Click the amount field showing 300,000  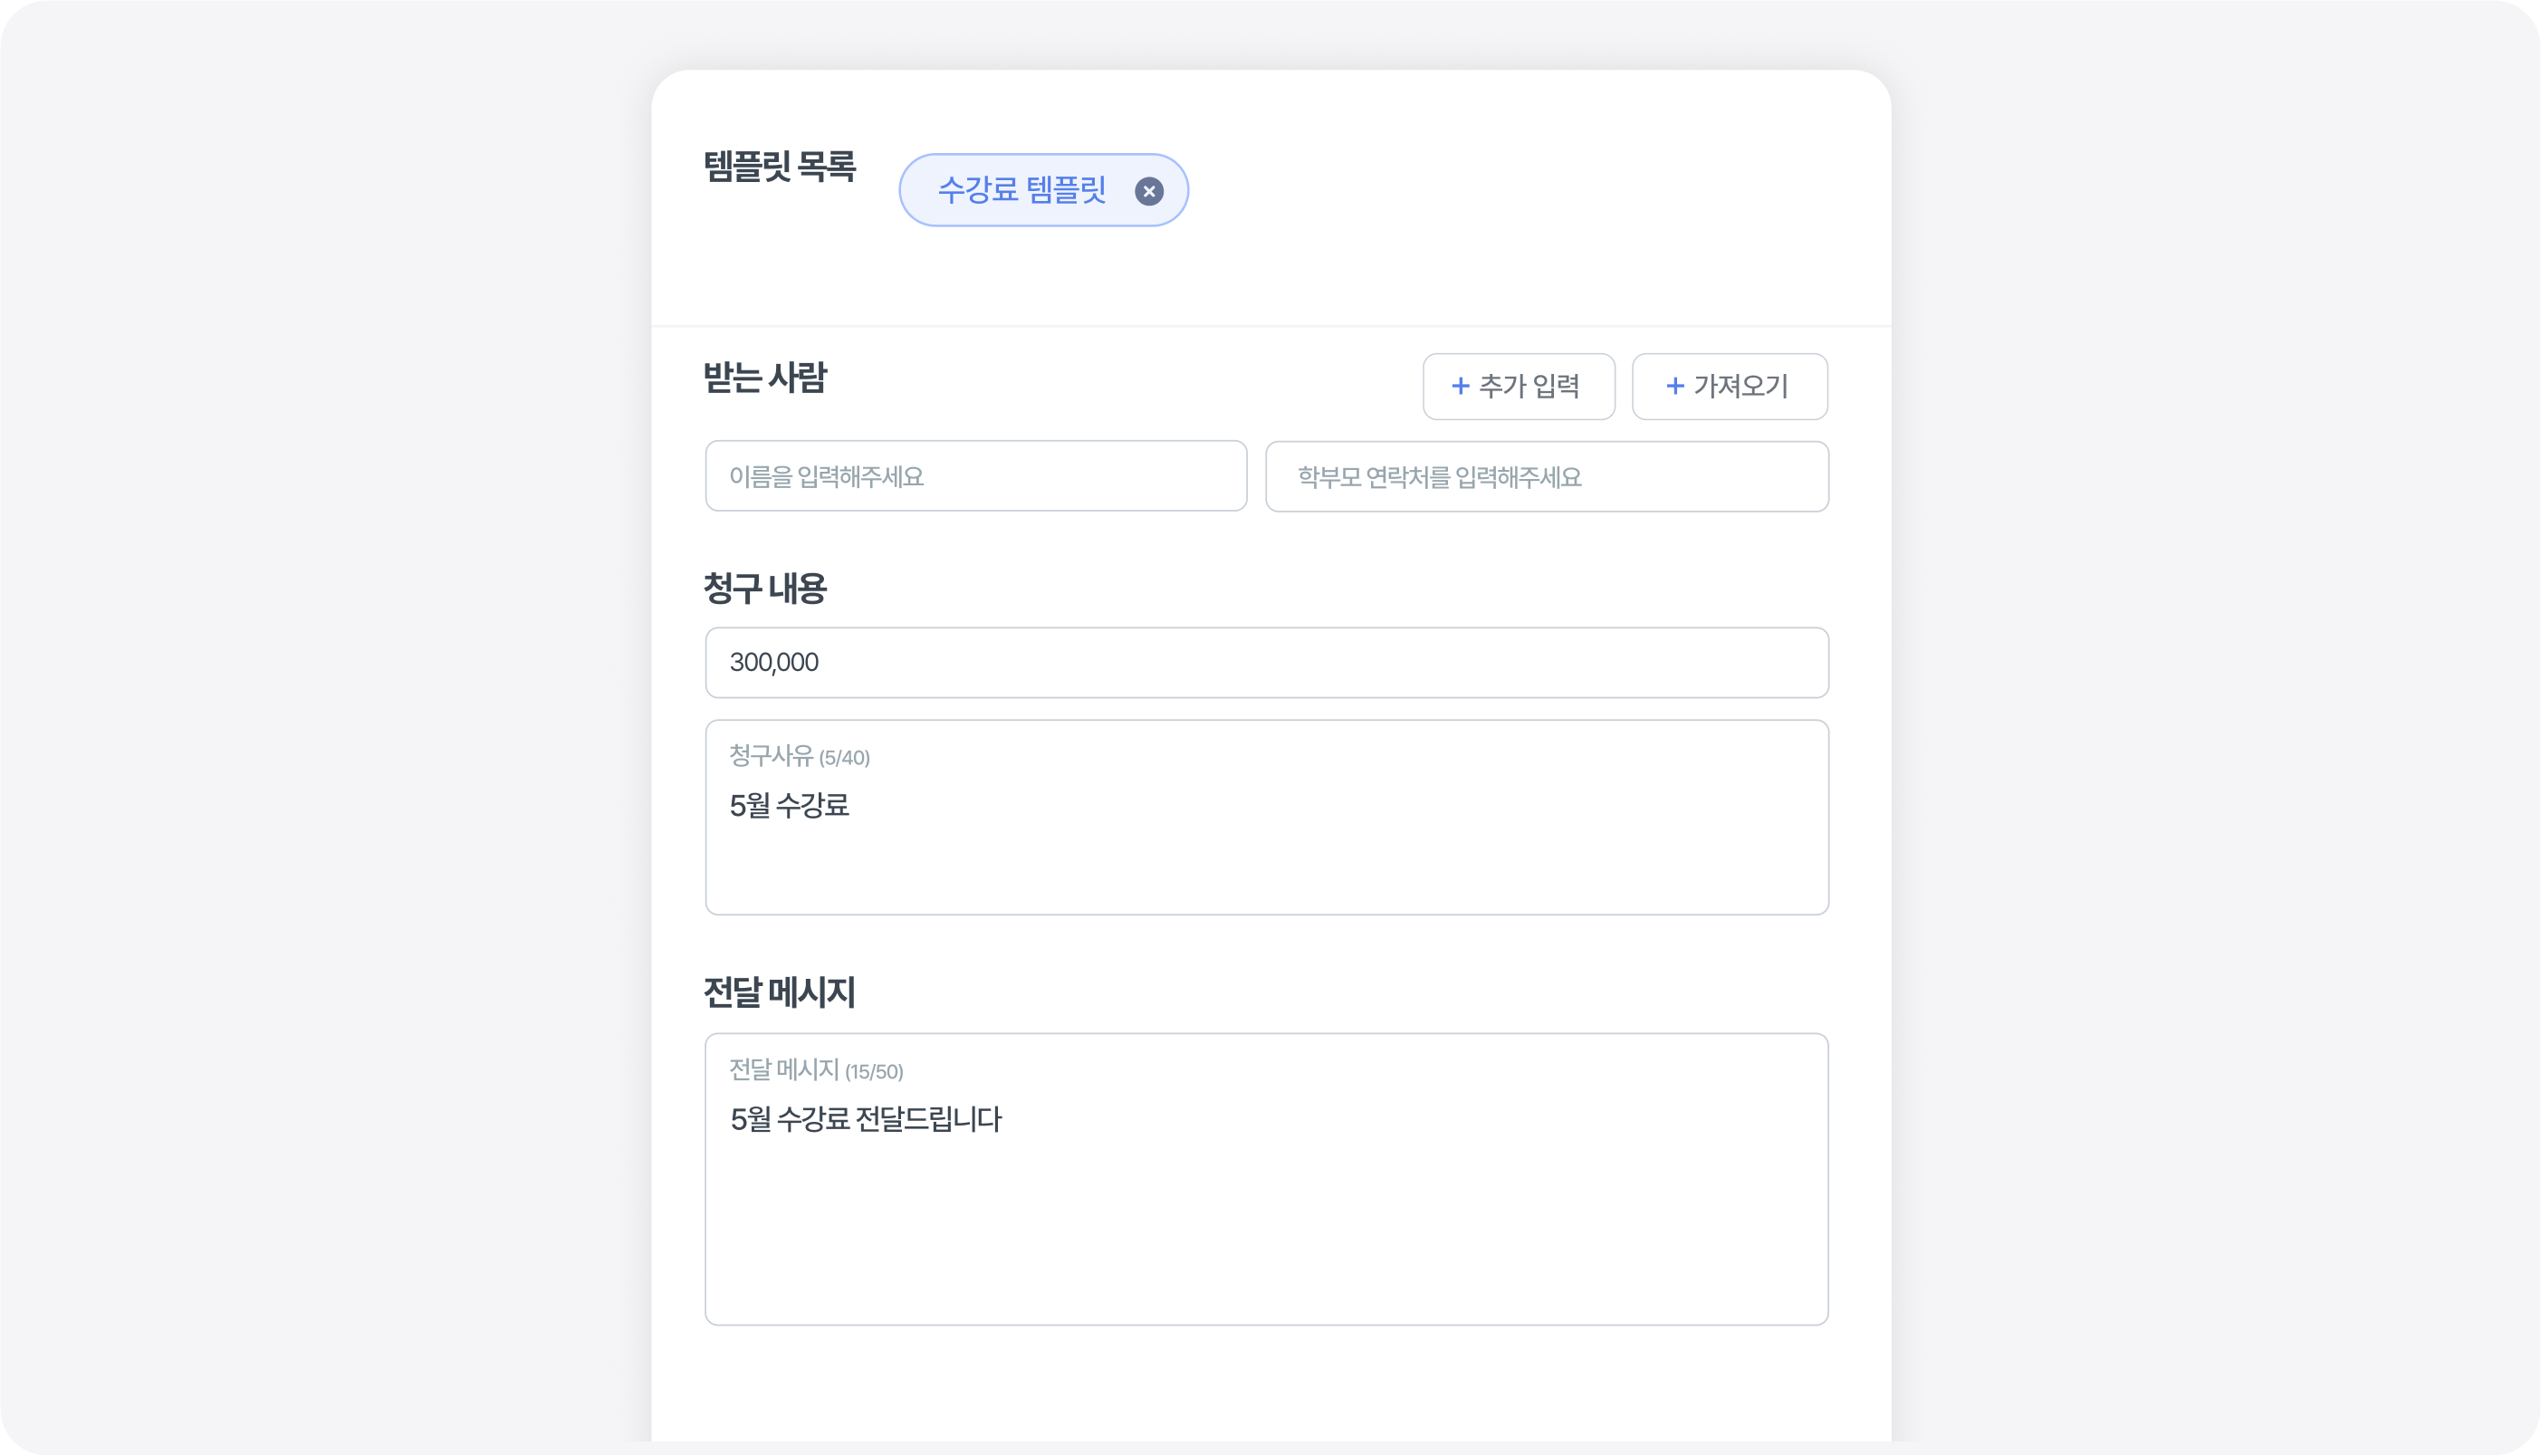[x=1266, y=662]
